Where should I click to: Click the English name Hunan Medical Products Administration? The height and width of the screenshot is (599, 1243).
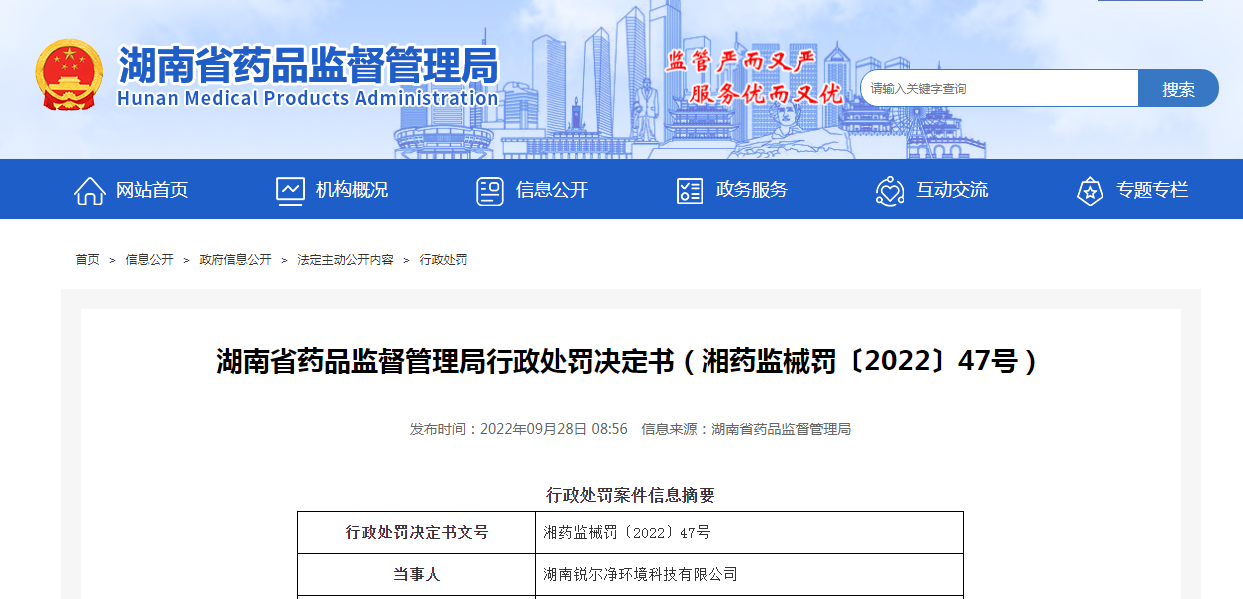pos(307,98)
